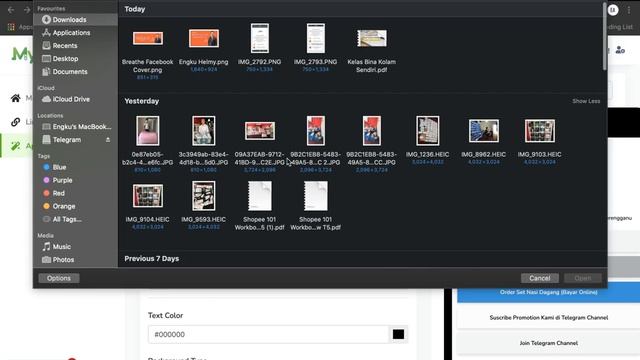Click the Options button
Image resolution: width=640 pixels, height=360 pixels.
(x=59, y=278)
